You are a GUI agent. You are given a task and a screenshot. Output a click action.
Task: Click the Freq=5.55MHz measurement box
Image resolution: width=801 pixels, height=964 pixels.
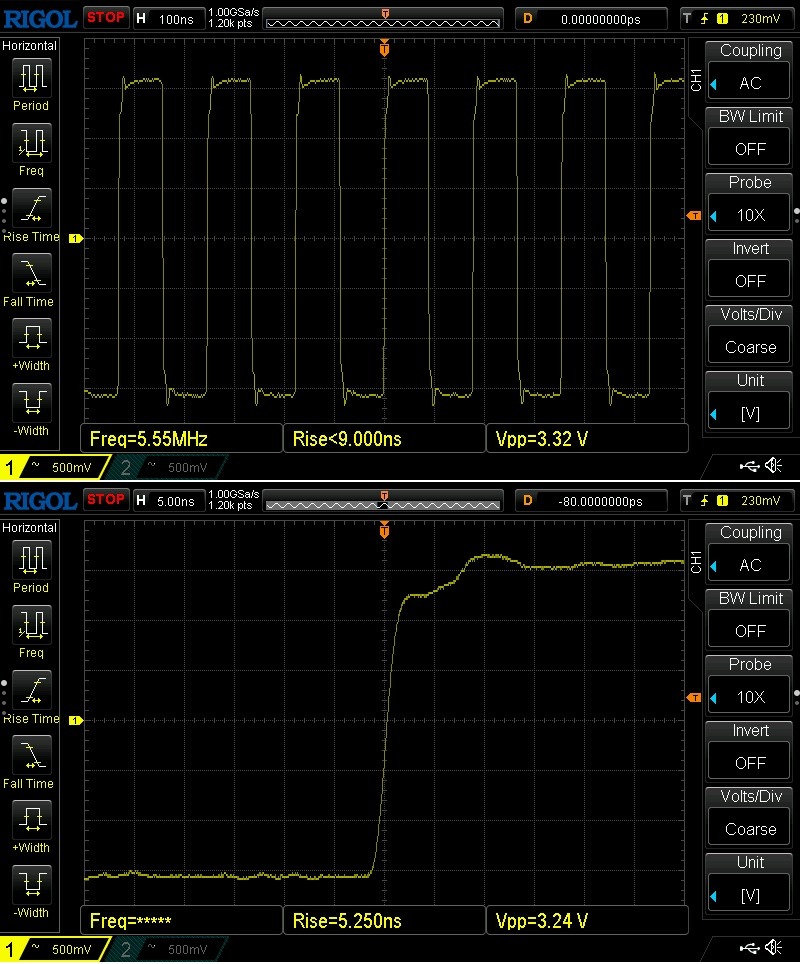(x=181, y=438)
